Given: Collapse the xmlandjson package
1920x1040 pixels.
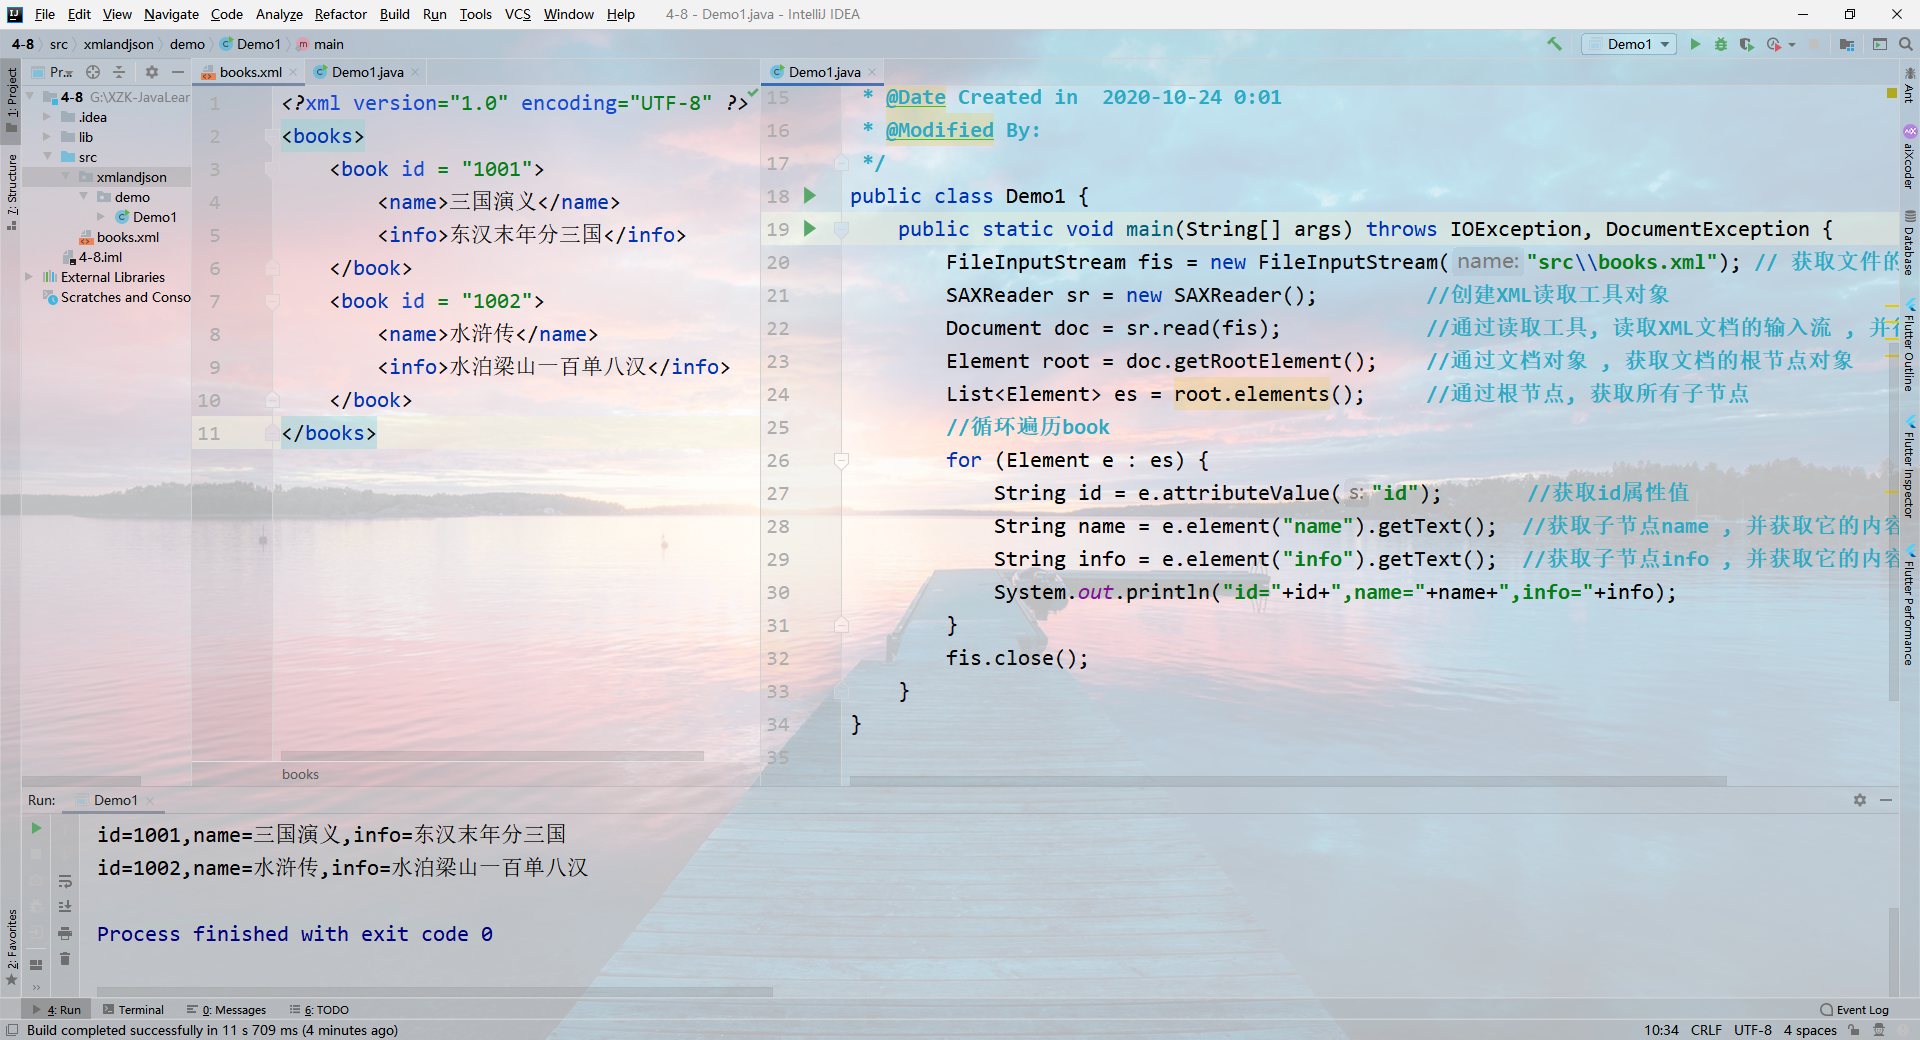Looking at the screenshot, I should coord(66,177).
